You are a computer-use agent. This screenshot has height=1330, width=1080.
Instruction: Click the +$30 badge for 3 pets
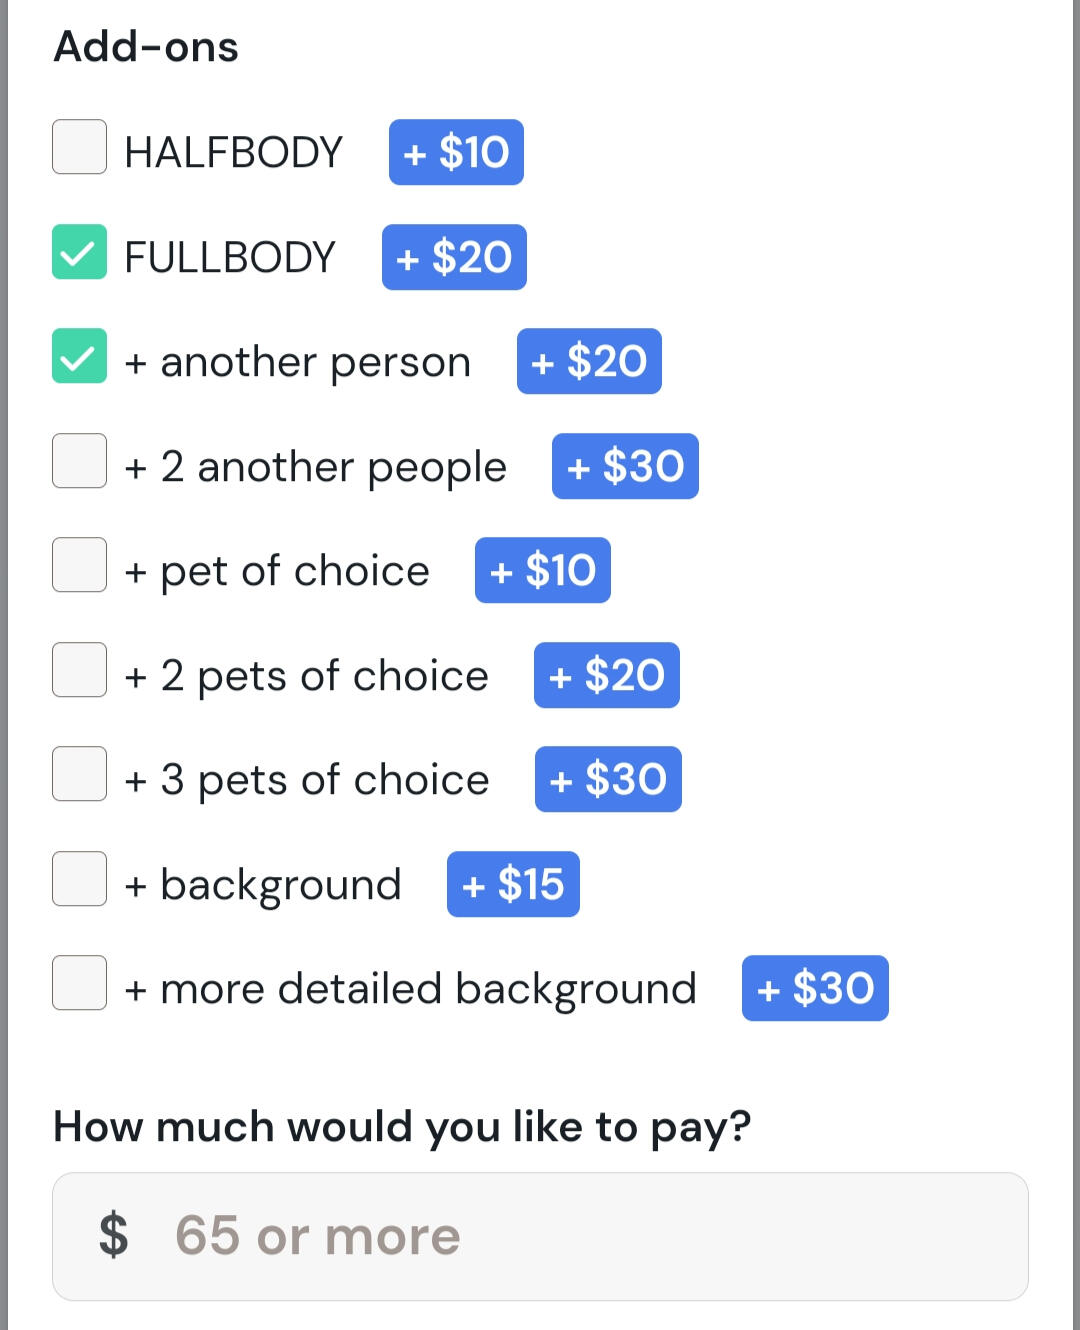click(608, 779)
